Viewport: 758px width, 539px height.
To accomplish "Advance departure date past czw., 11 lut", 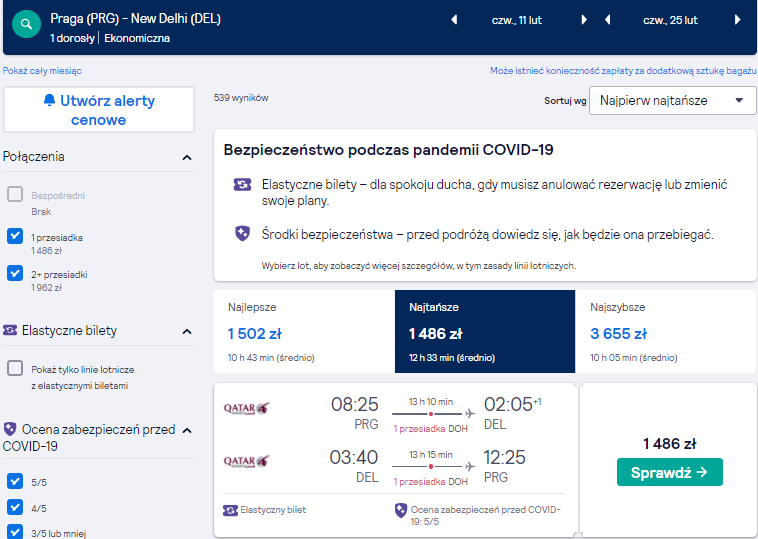I will [x=583, y=20].
